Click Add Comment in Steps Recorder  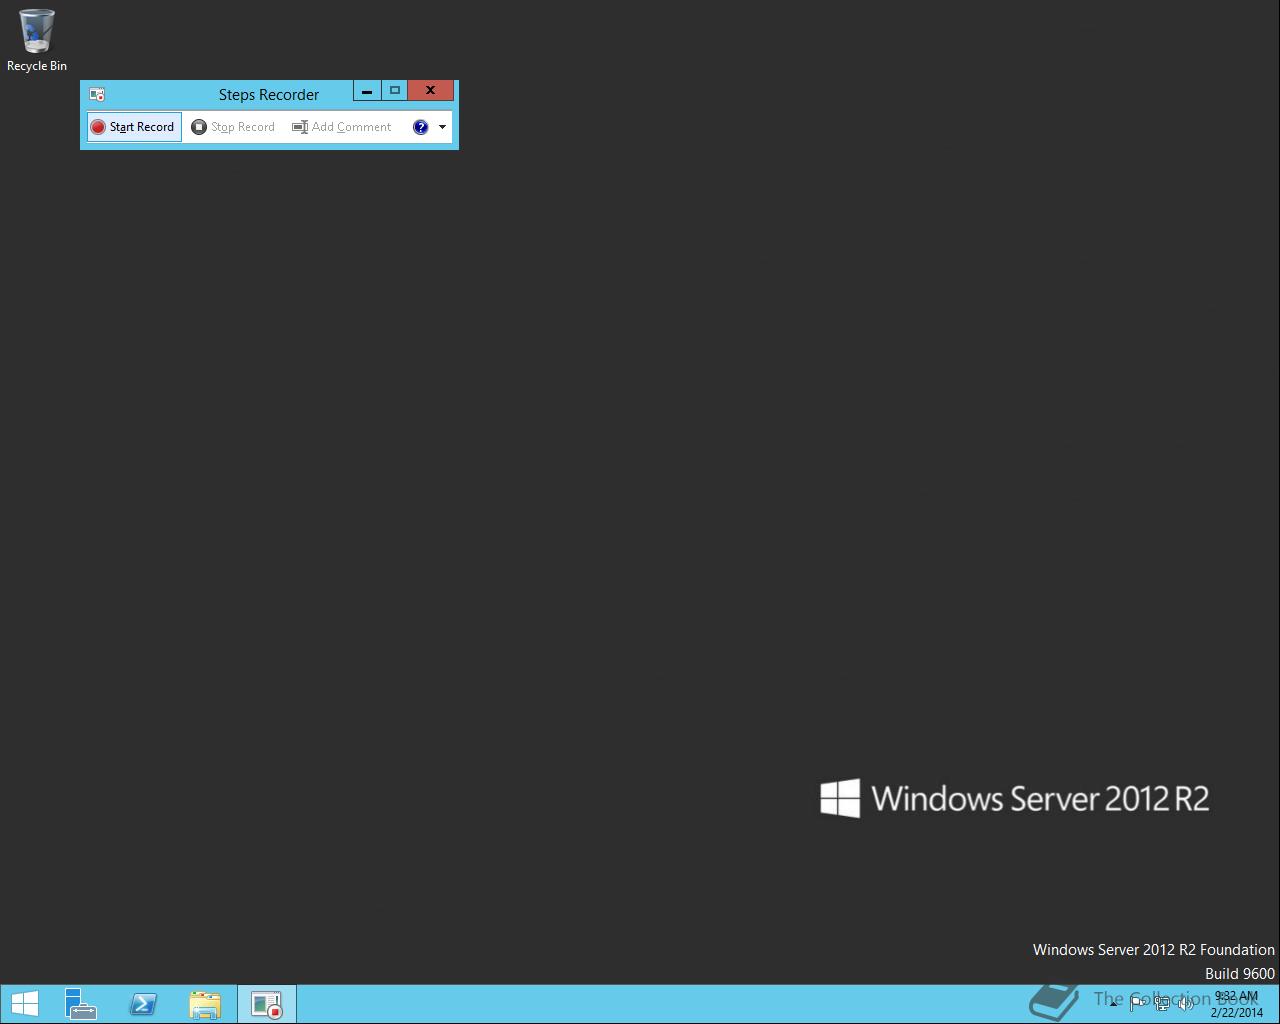(342, 127)
